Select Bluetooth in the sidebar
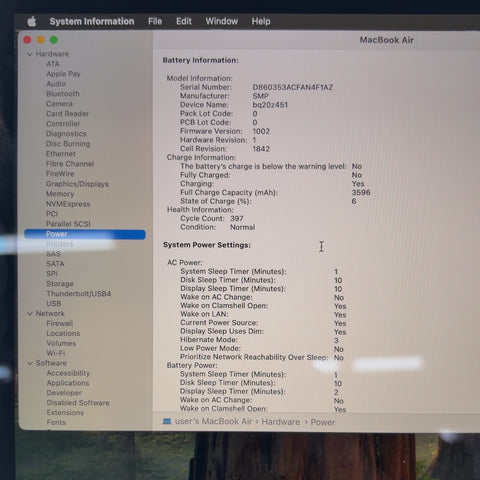 click(63, 94)
